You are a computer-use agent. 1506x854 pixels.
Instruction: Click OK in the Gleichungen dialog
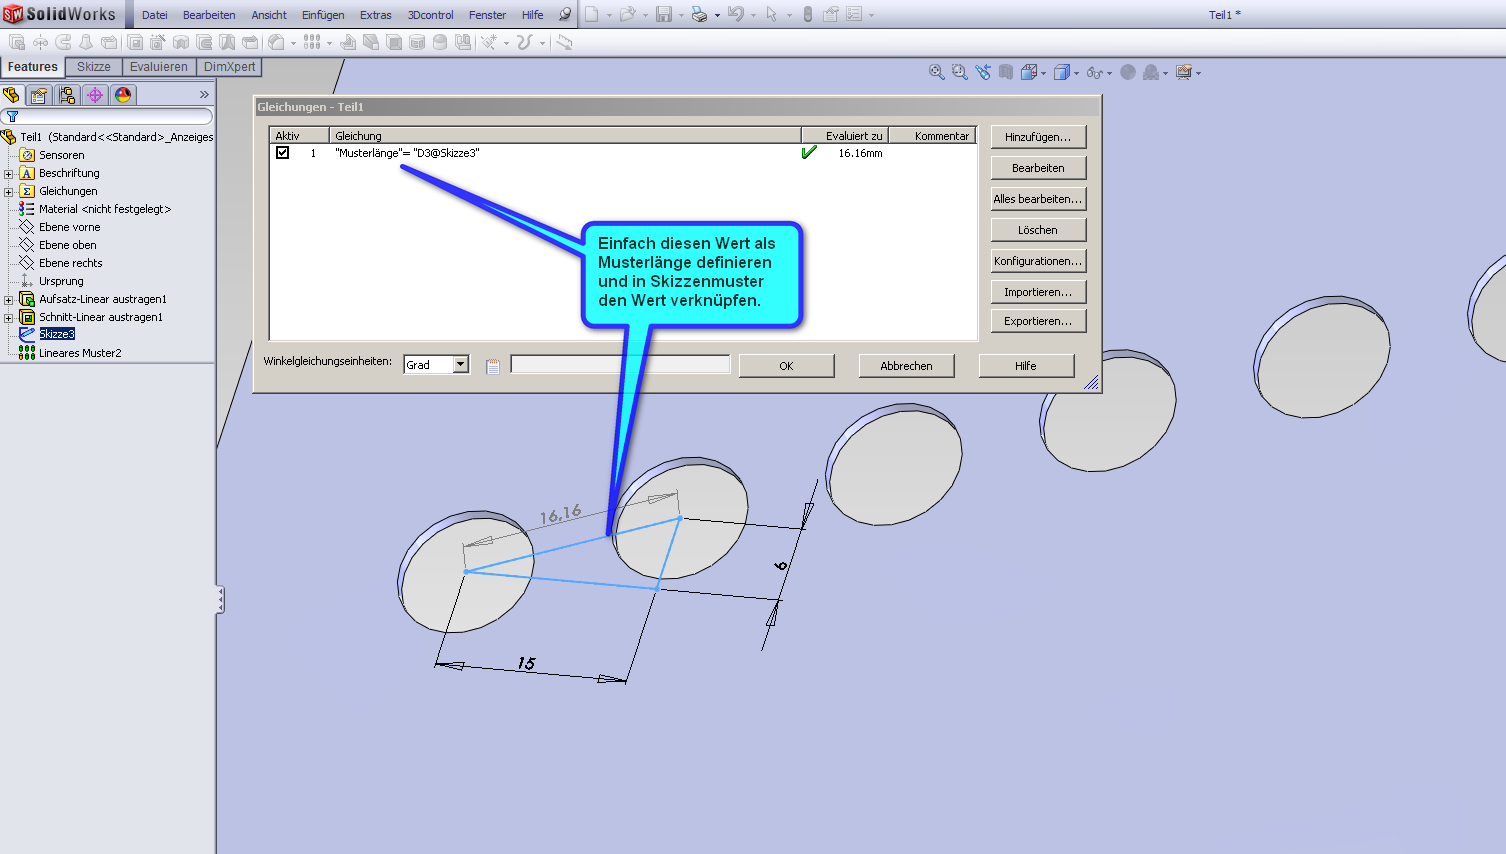786,366
